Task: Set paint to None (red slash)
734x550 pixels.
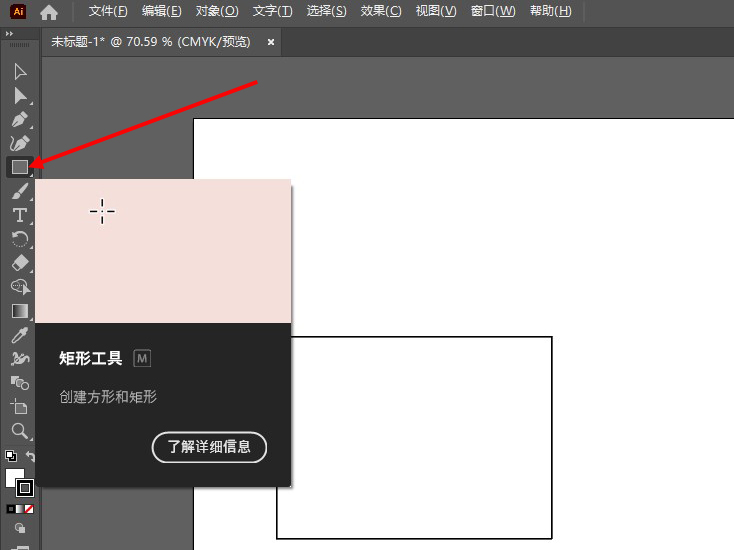Action: (30, 509)
